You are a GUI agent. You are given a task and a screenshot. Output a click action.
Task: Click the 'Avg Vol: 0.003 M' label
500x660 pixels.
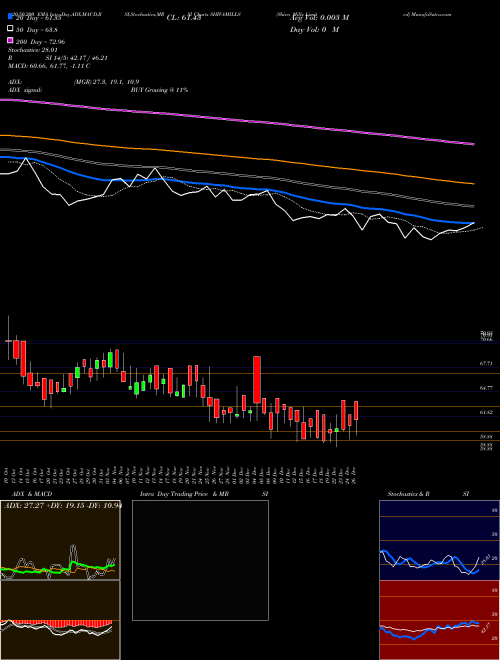click(319, 18)
